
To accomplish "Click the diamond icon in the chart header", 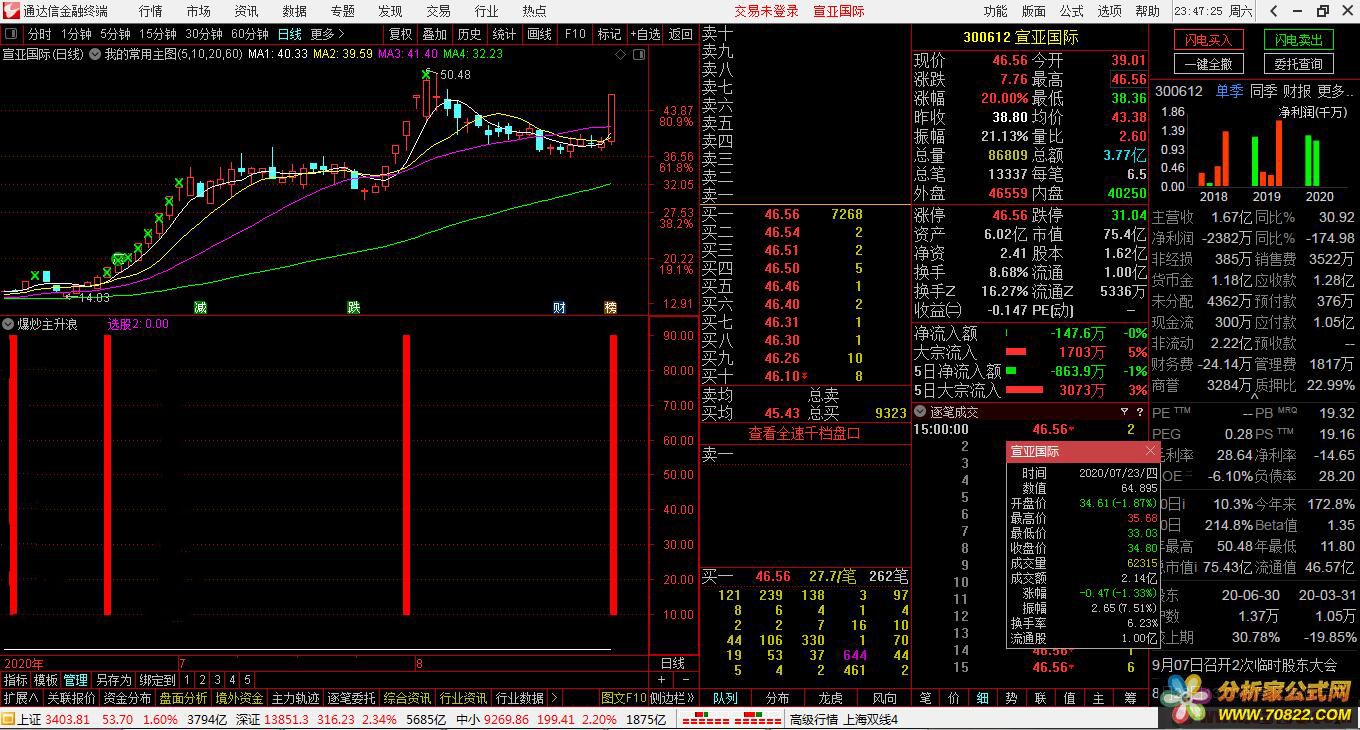I will point(621,54).
